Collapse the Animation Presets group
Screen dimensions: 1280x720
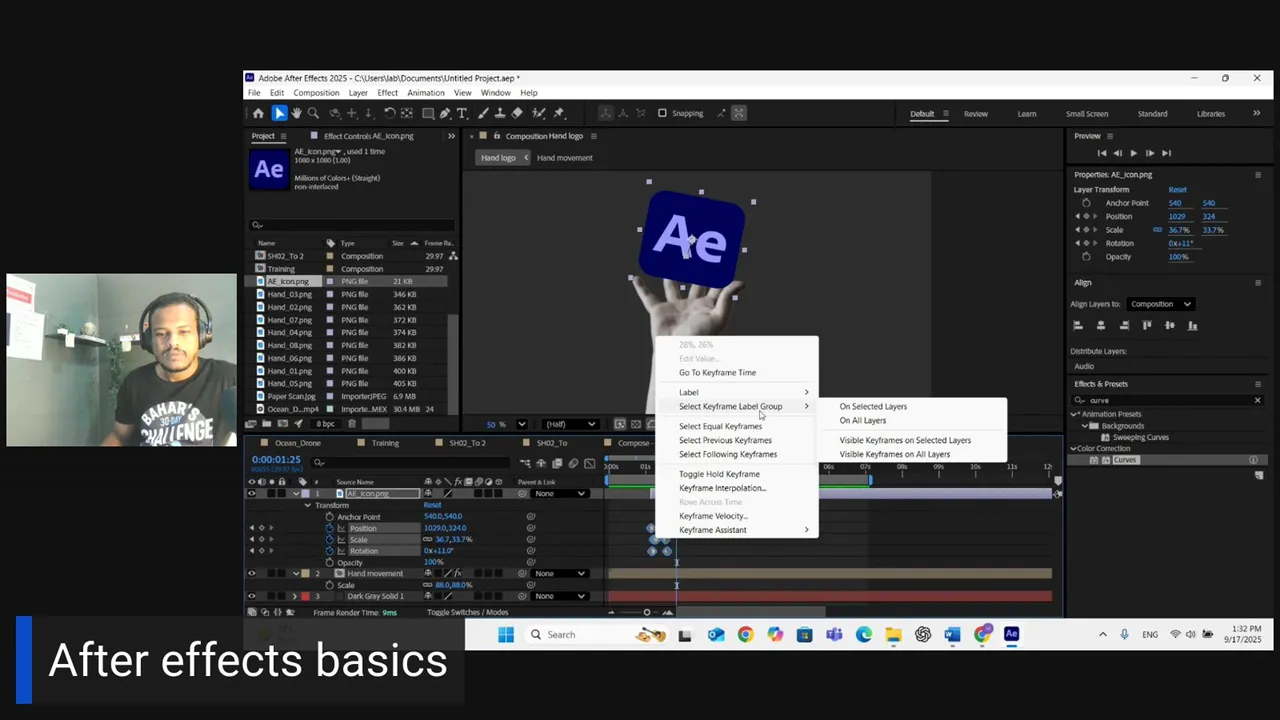click(1075, 414)
